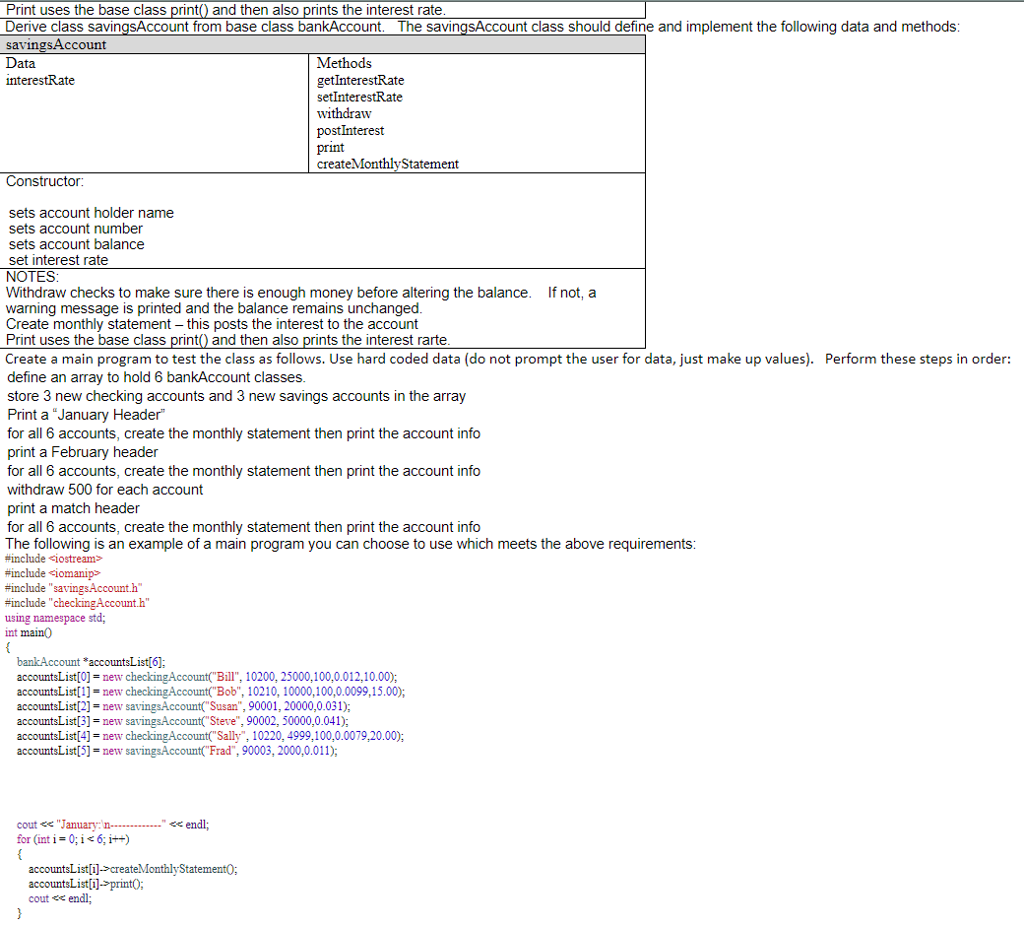Click the createMonthlyStatement method entry
The width and height of the screenshot is (1024, 926).
click(388, 164)
